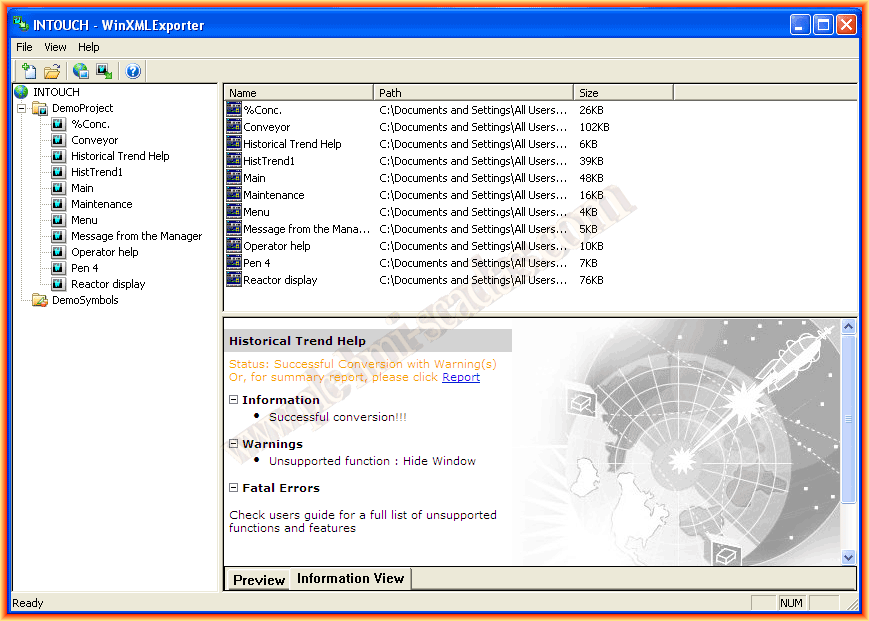Open the File menu
Screen dimensions: 869x621
coord(24,47)
